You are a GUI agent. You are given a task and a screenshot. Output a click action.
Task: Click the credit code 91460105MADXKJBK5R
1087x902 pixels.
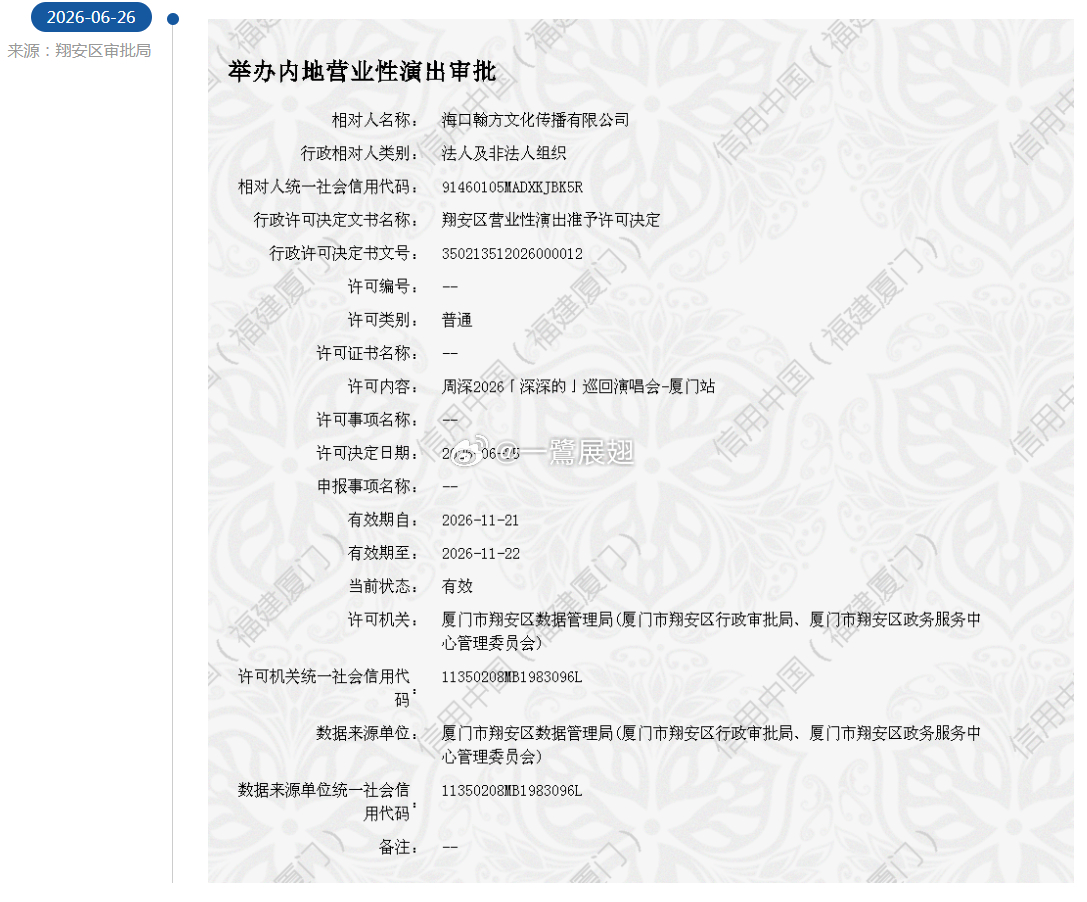(x=512, y=187)
